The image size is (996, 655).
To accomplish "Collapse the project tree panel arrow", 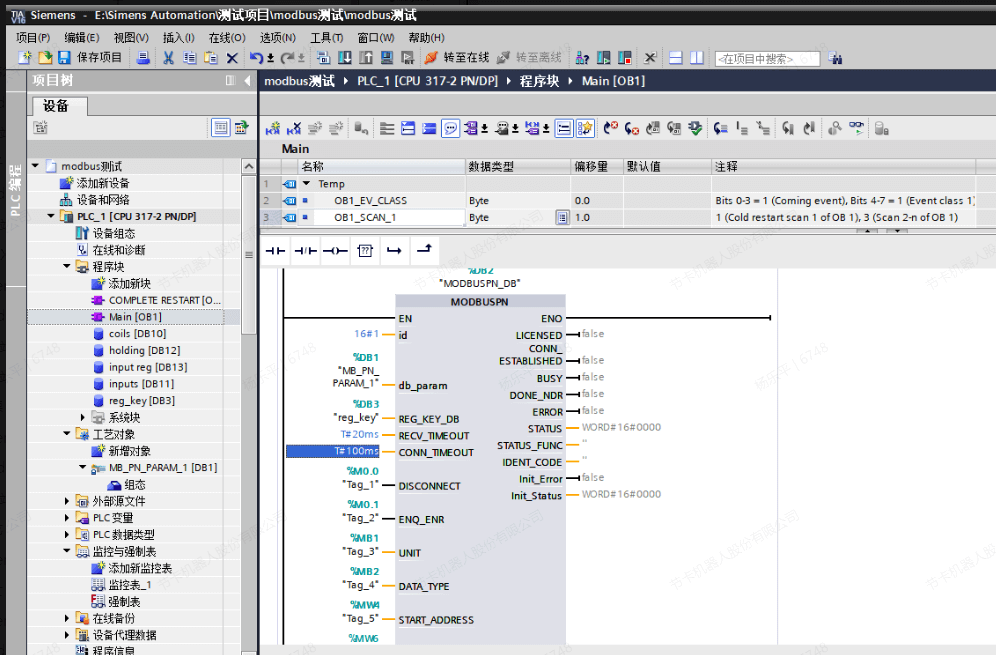I will point(247,81).
